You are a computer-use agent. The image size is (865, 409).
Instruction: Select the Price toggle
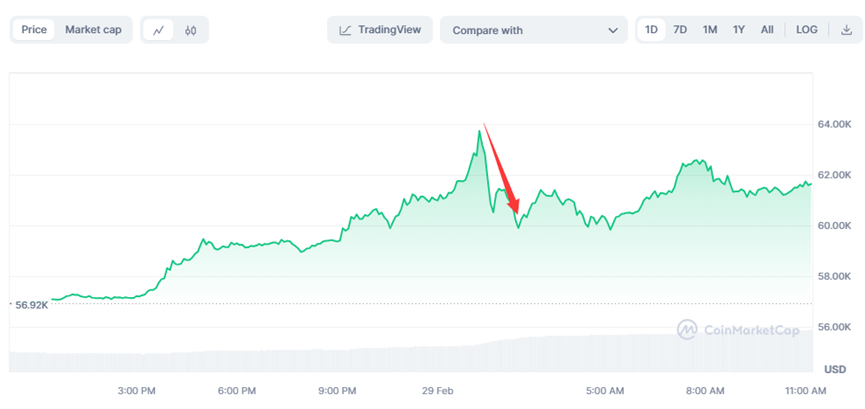(x=34, y=30)
